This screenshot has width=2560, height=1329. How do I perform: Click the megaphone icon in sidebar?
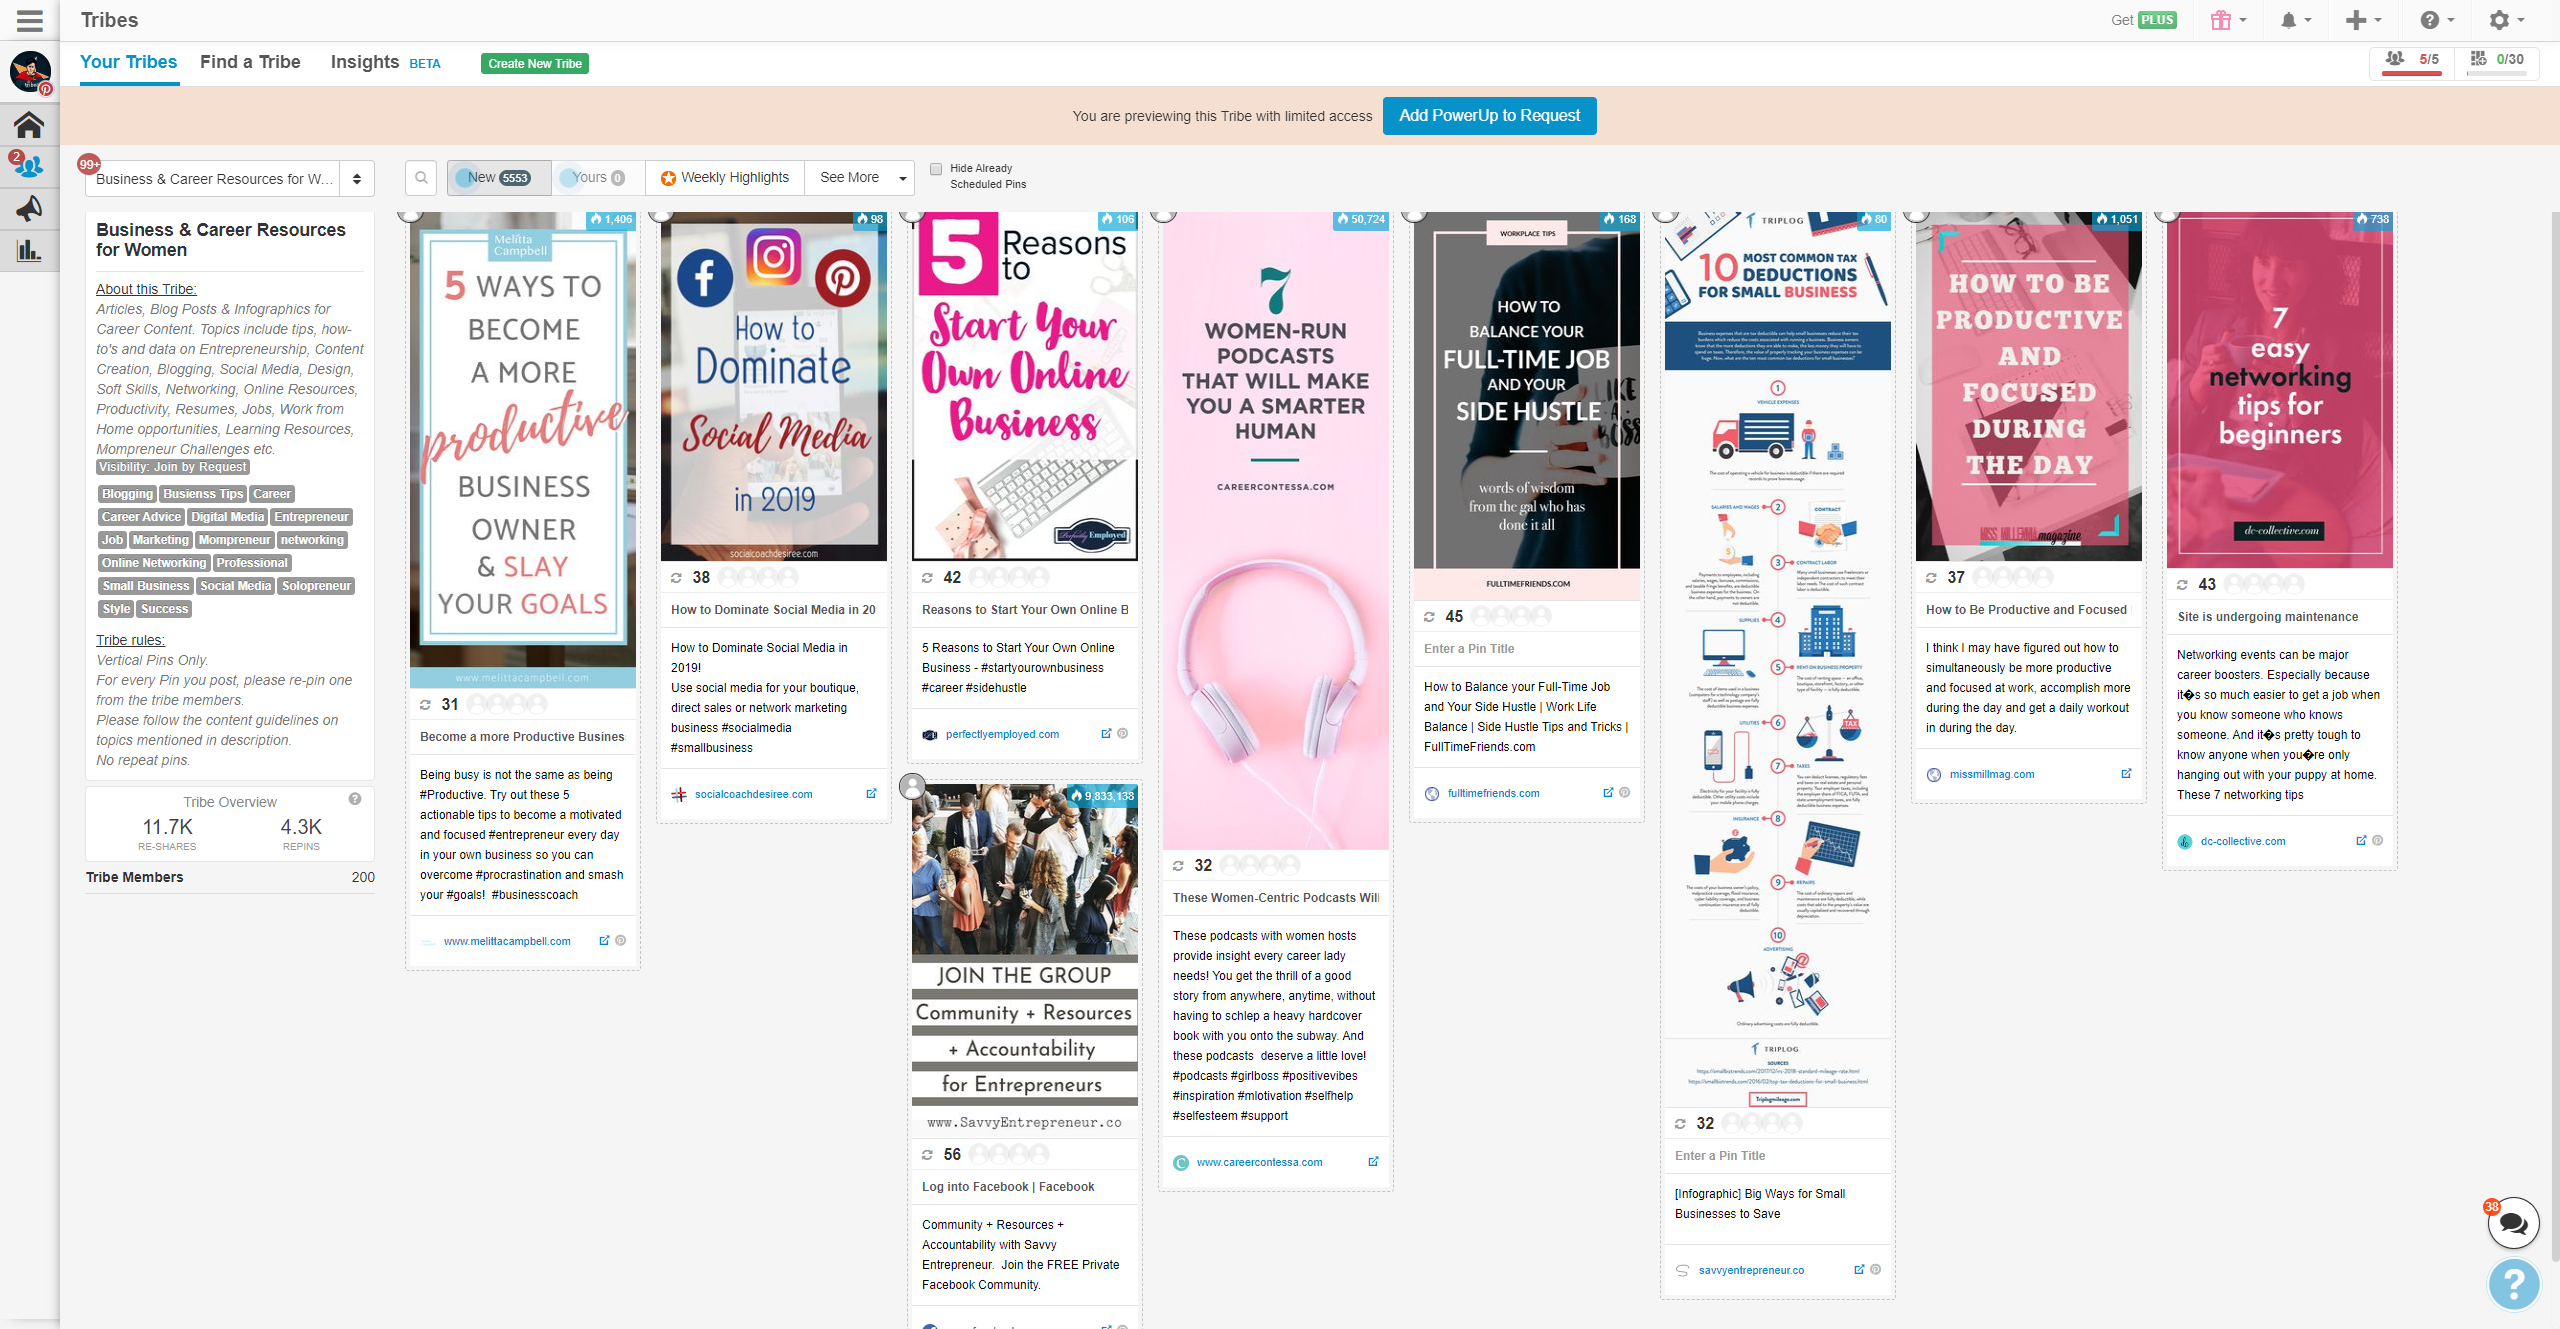(x=29, y=208)
